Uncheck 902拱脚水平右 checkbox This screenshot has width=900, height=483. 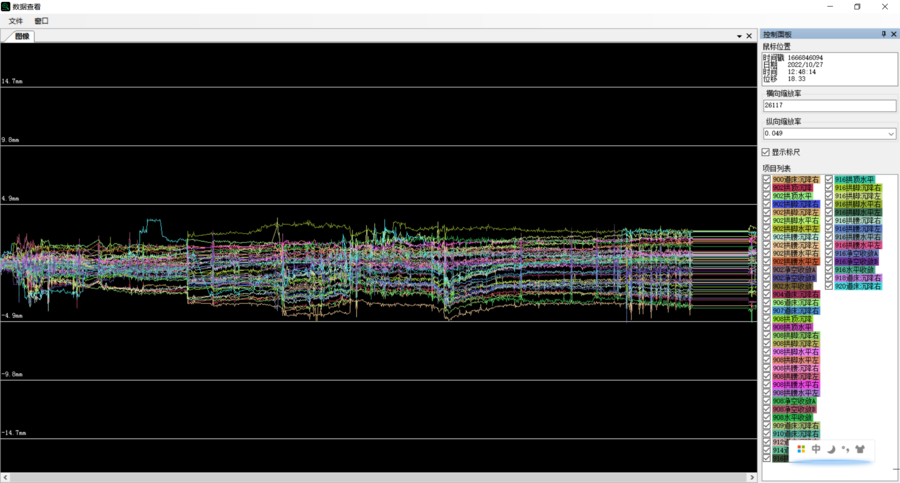point(767,221)
